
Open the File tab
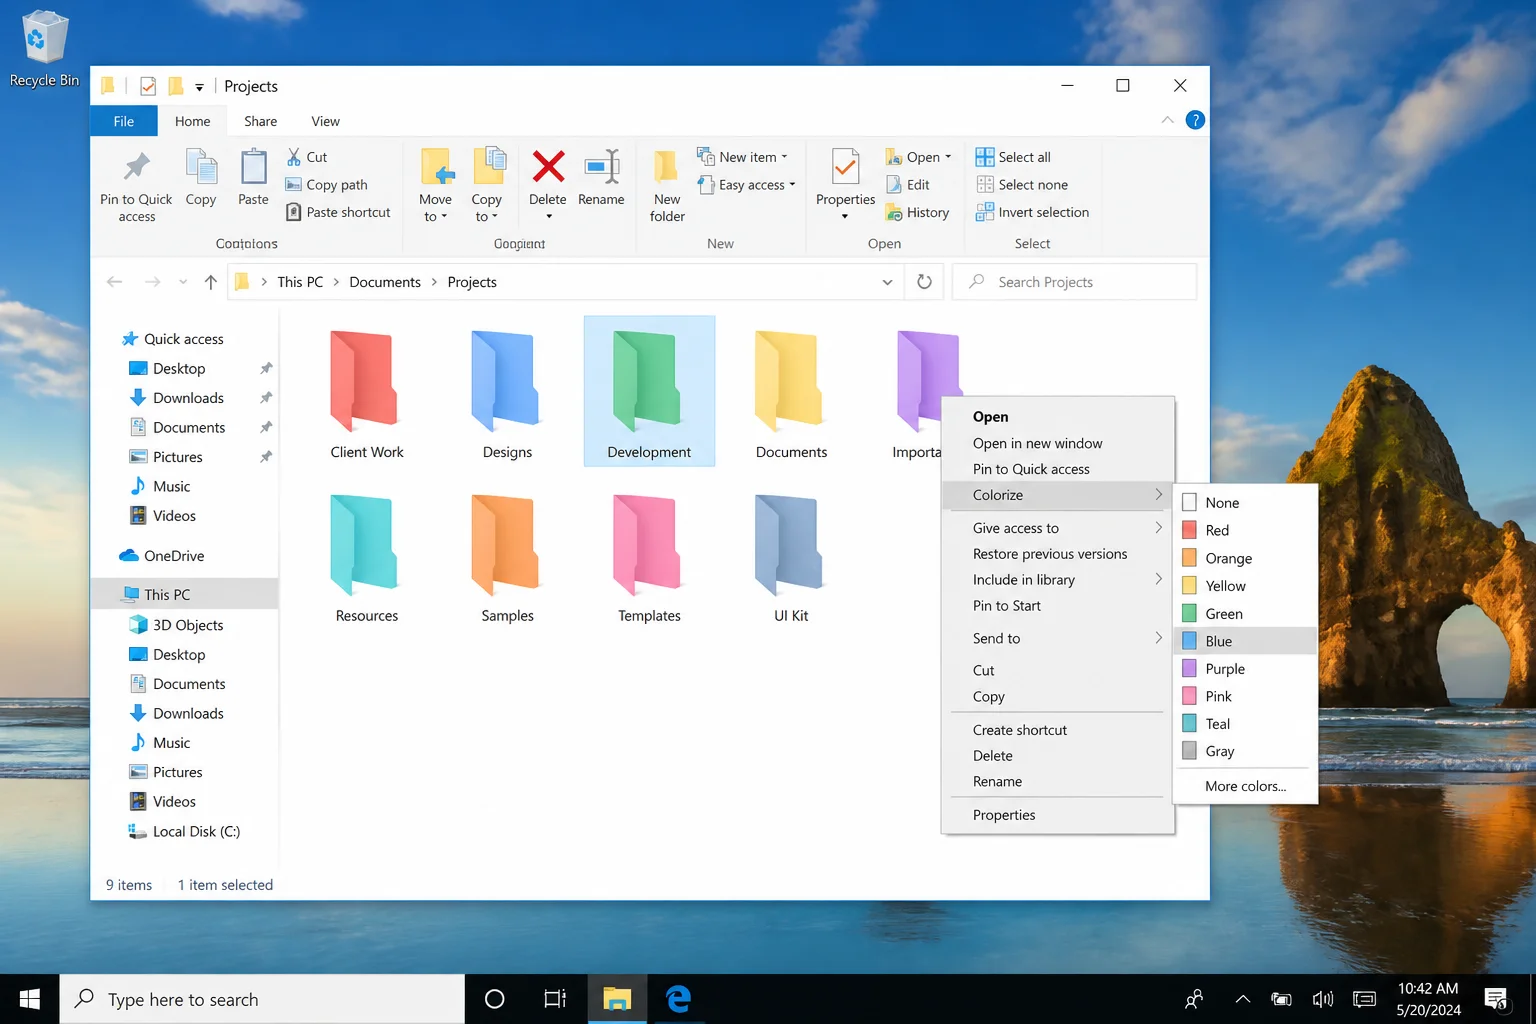[124, 121]
